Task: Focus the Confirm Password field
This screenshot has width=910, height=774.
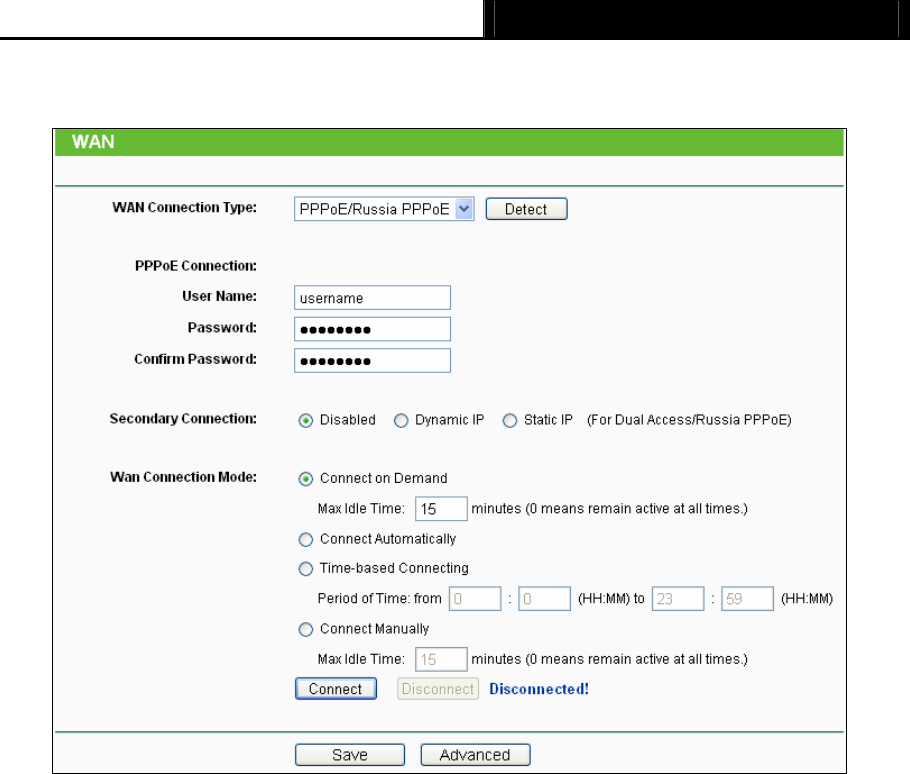Action: click(x=372, y=360)
